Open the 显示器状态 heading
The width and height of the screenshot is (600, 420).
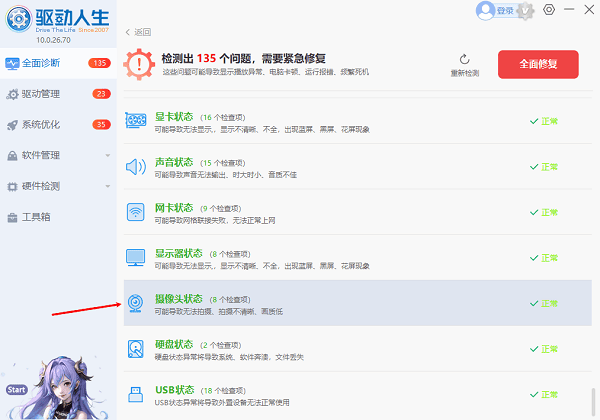tap(179, 253)
